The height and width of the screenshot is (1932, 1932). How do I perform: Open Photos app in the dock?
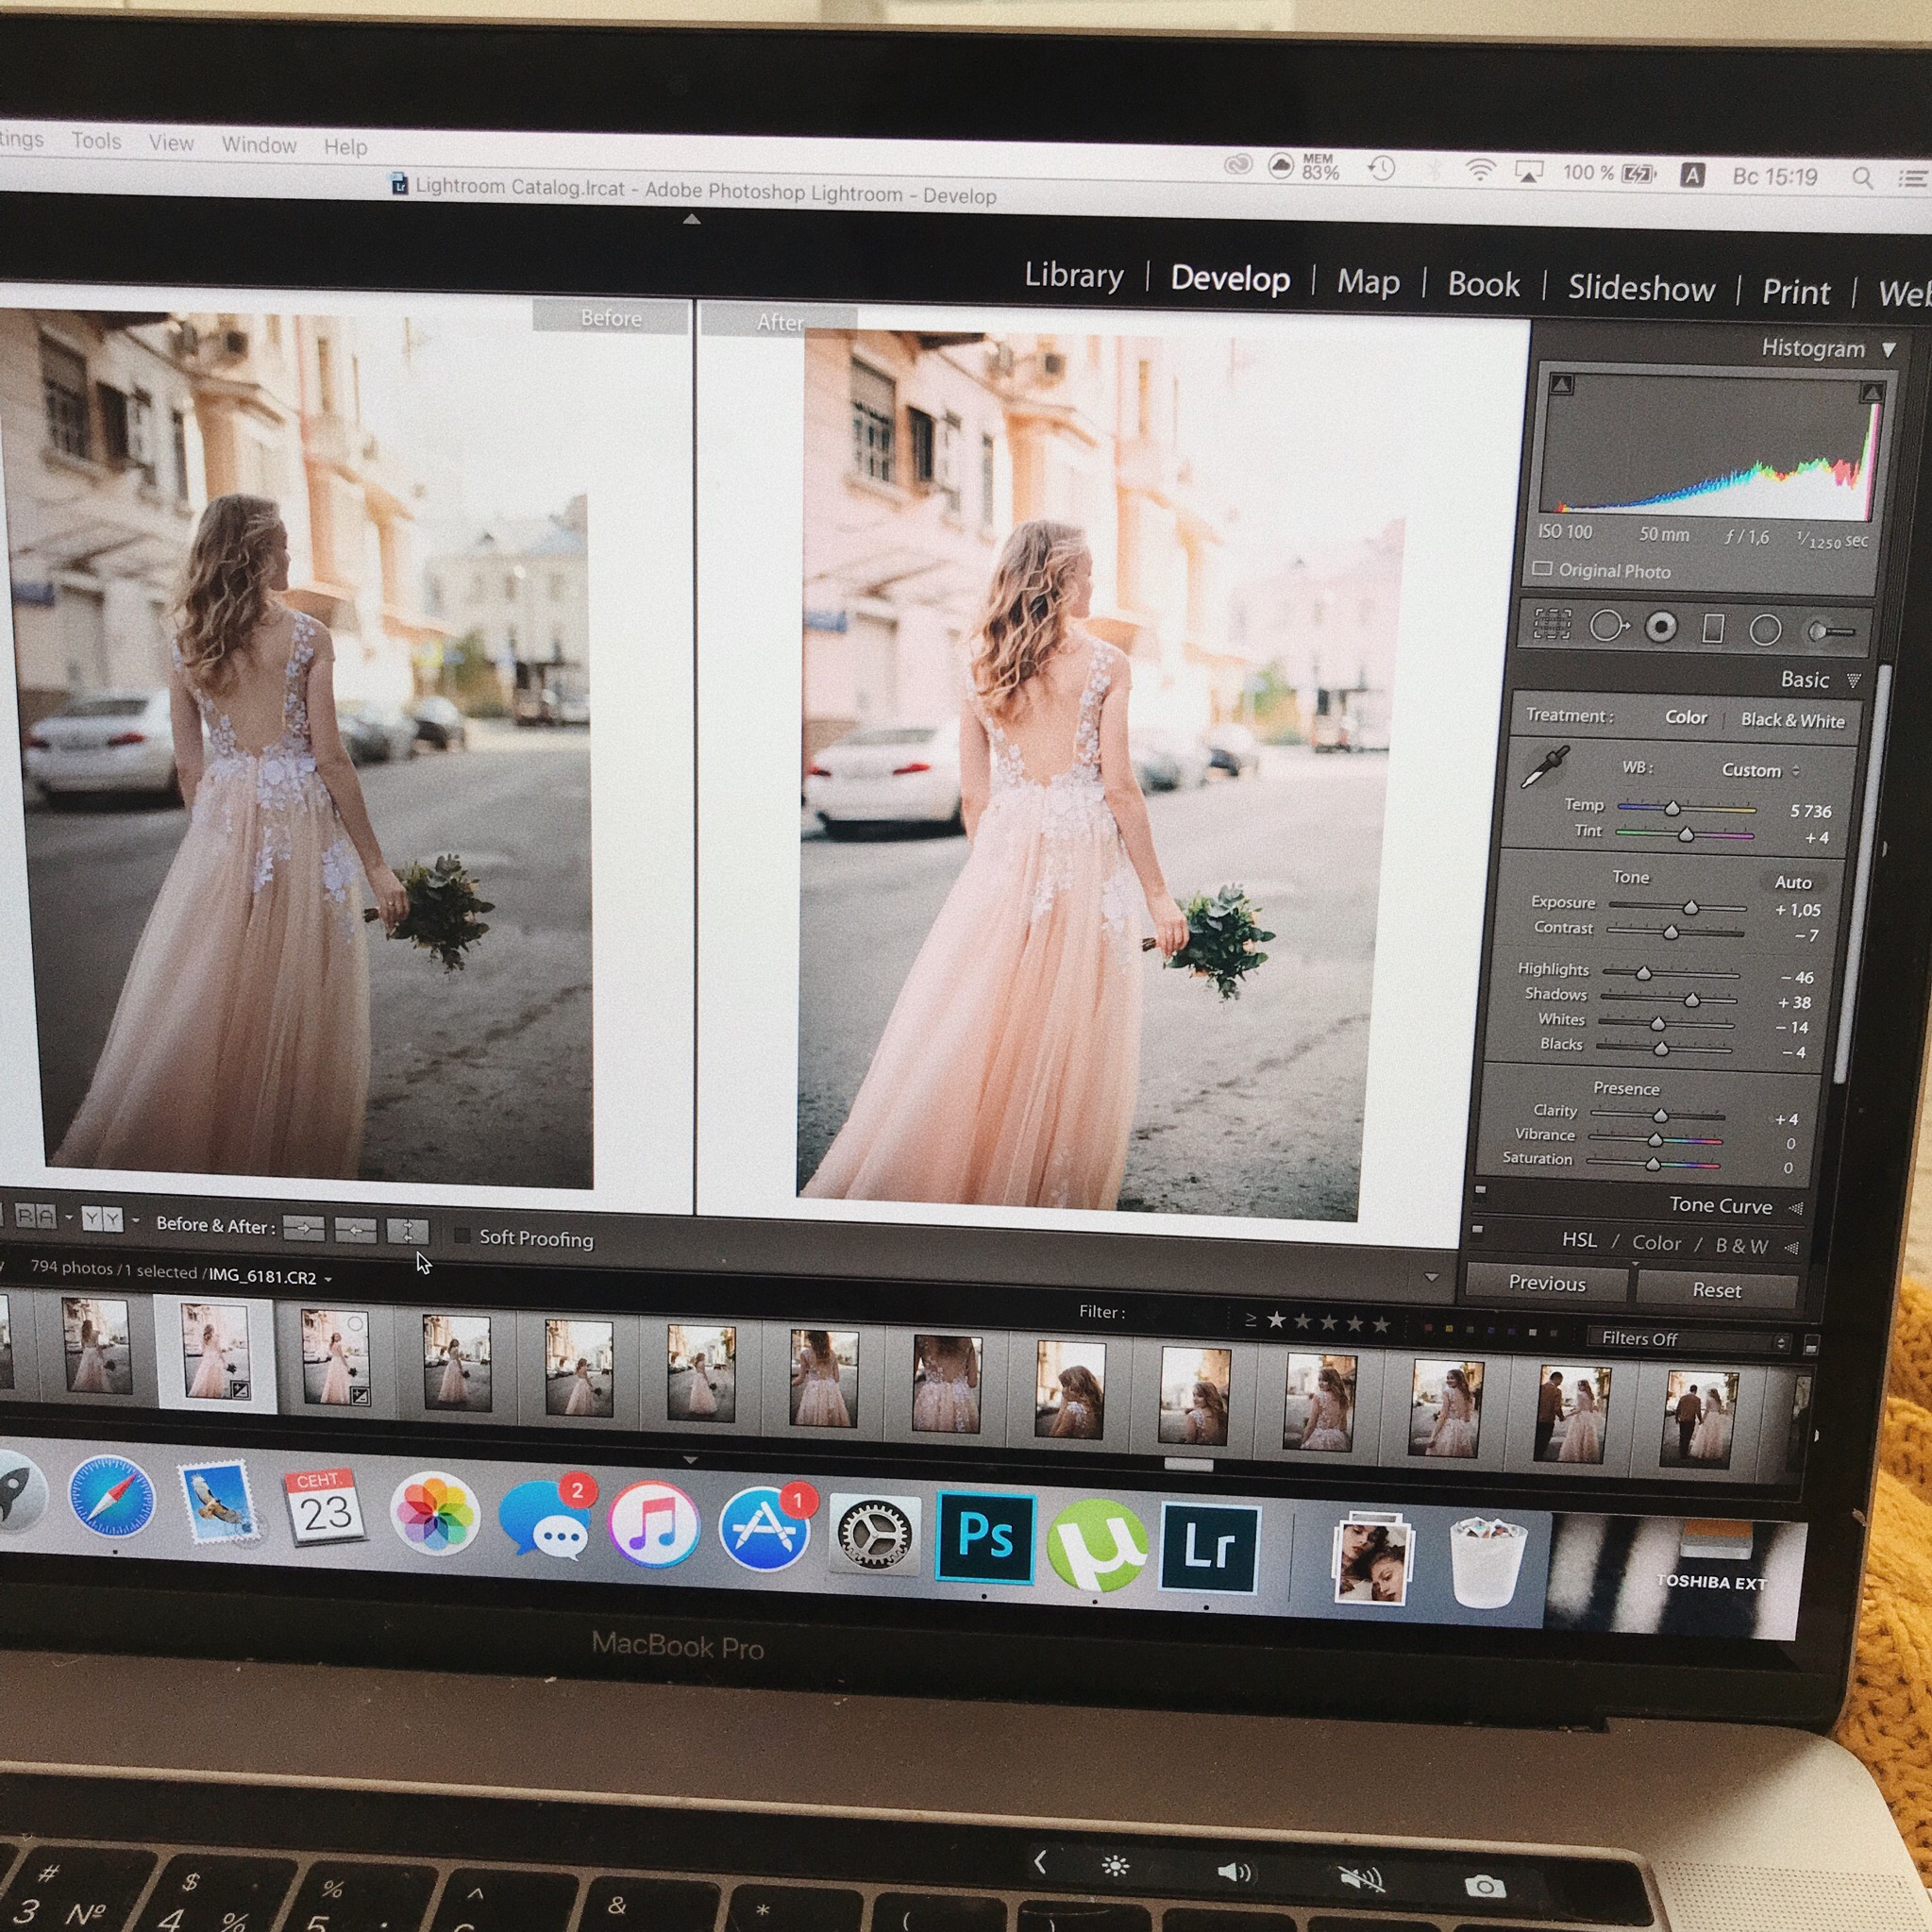pyautogui.click(x=435, y=1513)
